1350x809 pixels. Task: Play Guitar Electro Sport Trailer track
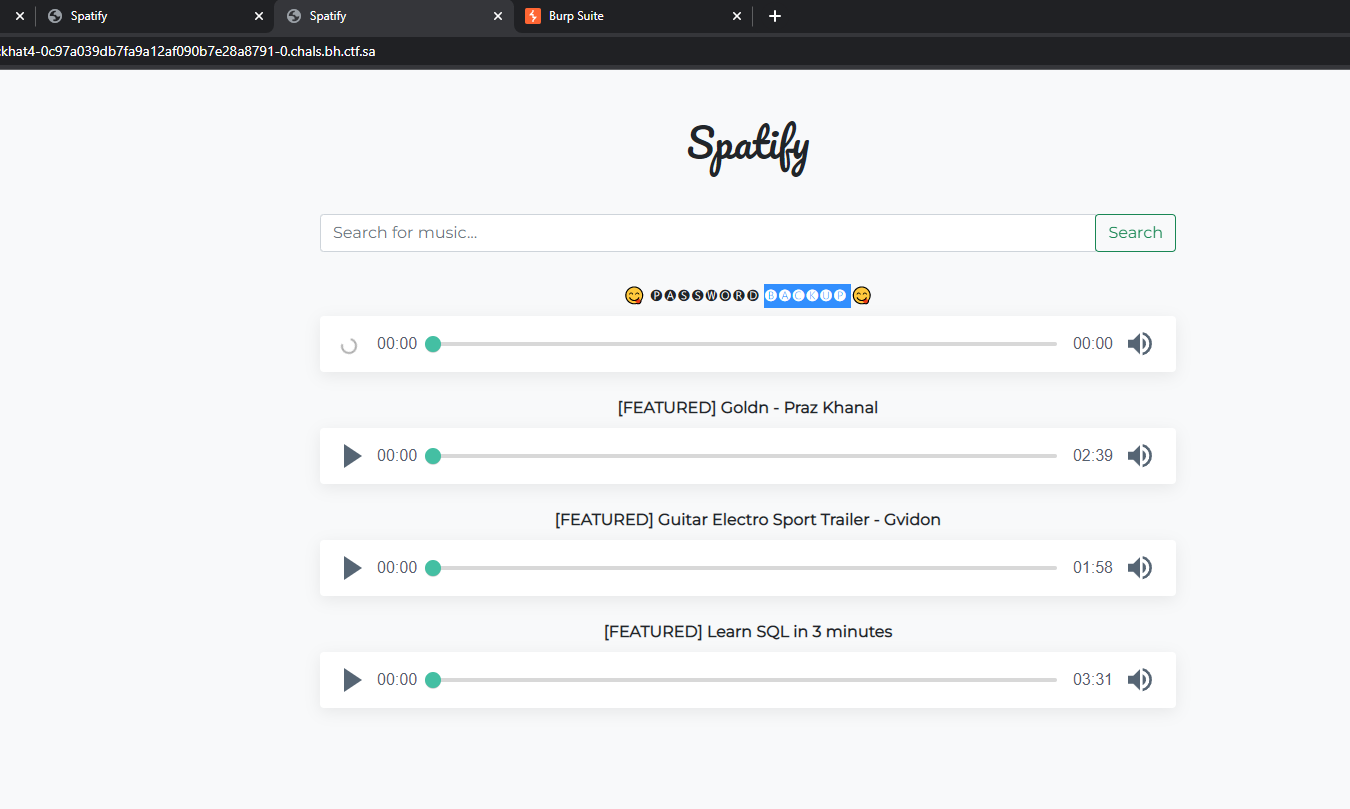(352, 568)
